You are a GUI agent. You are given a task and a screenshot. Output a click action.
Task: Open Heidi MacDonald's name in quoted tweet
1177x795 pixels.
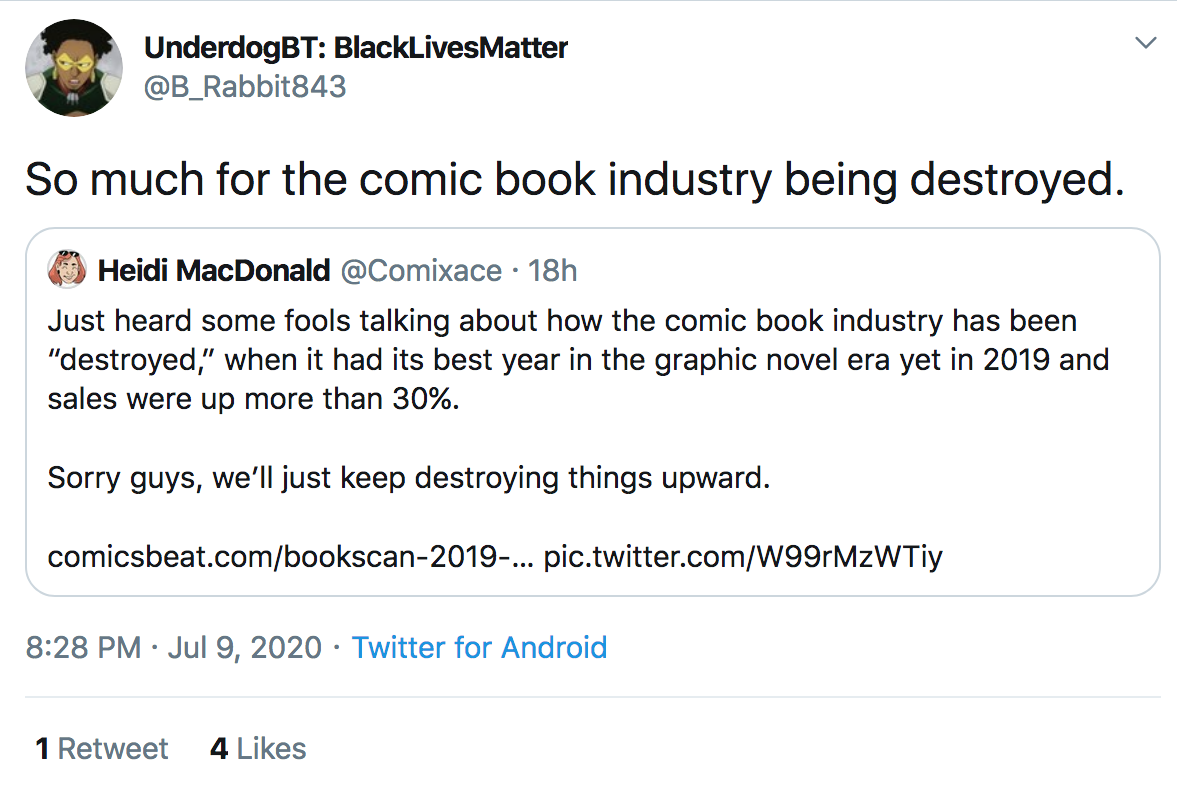214,270
